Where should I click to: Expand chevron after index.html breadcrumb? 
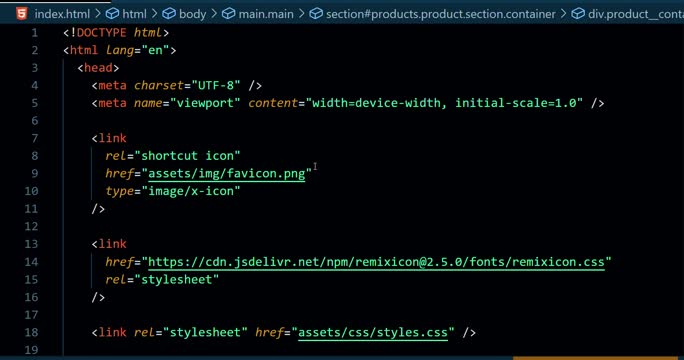[98, 14]
